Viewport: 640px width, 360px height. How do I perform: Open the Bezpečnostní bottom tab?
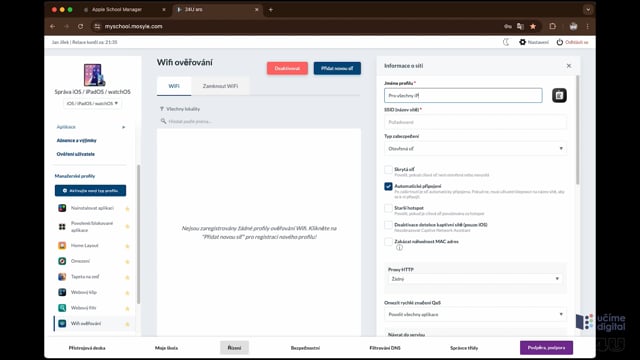[x=305, y=348]
